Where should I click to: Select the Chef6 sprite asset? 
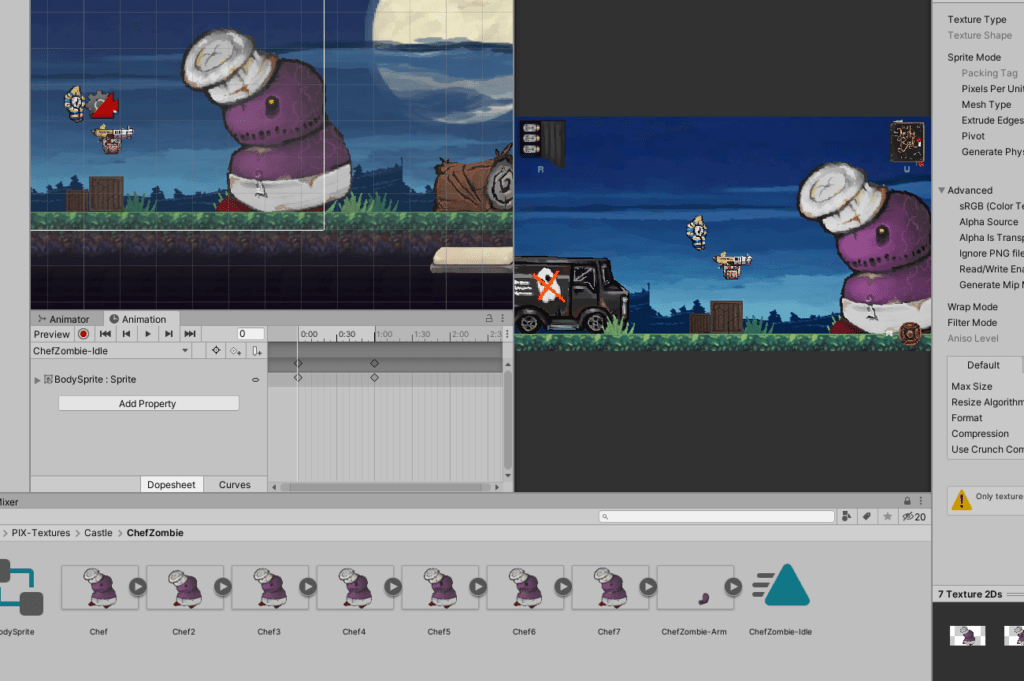(524, 588)
